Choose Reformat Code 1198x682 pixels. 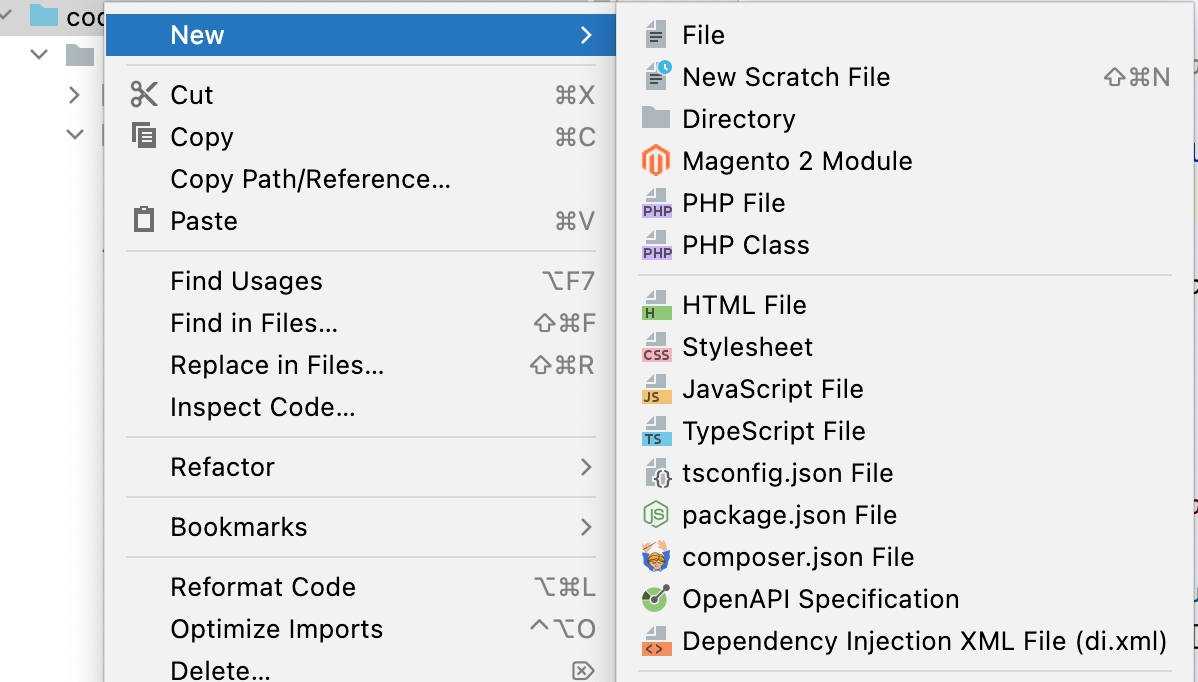[x=263, y=587]
